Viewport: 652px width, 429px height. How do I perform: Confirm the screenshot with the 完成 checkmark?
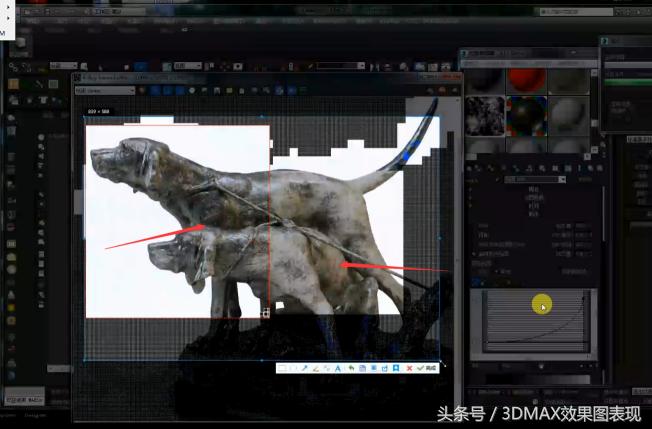[427, 368]
